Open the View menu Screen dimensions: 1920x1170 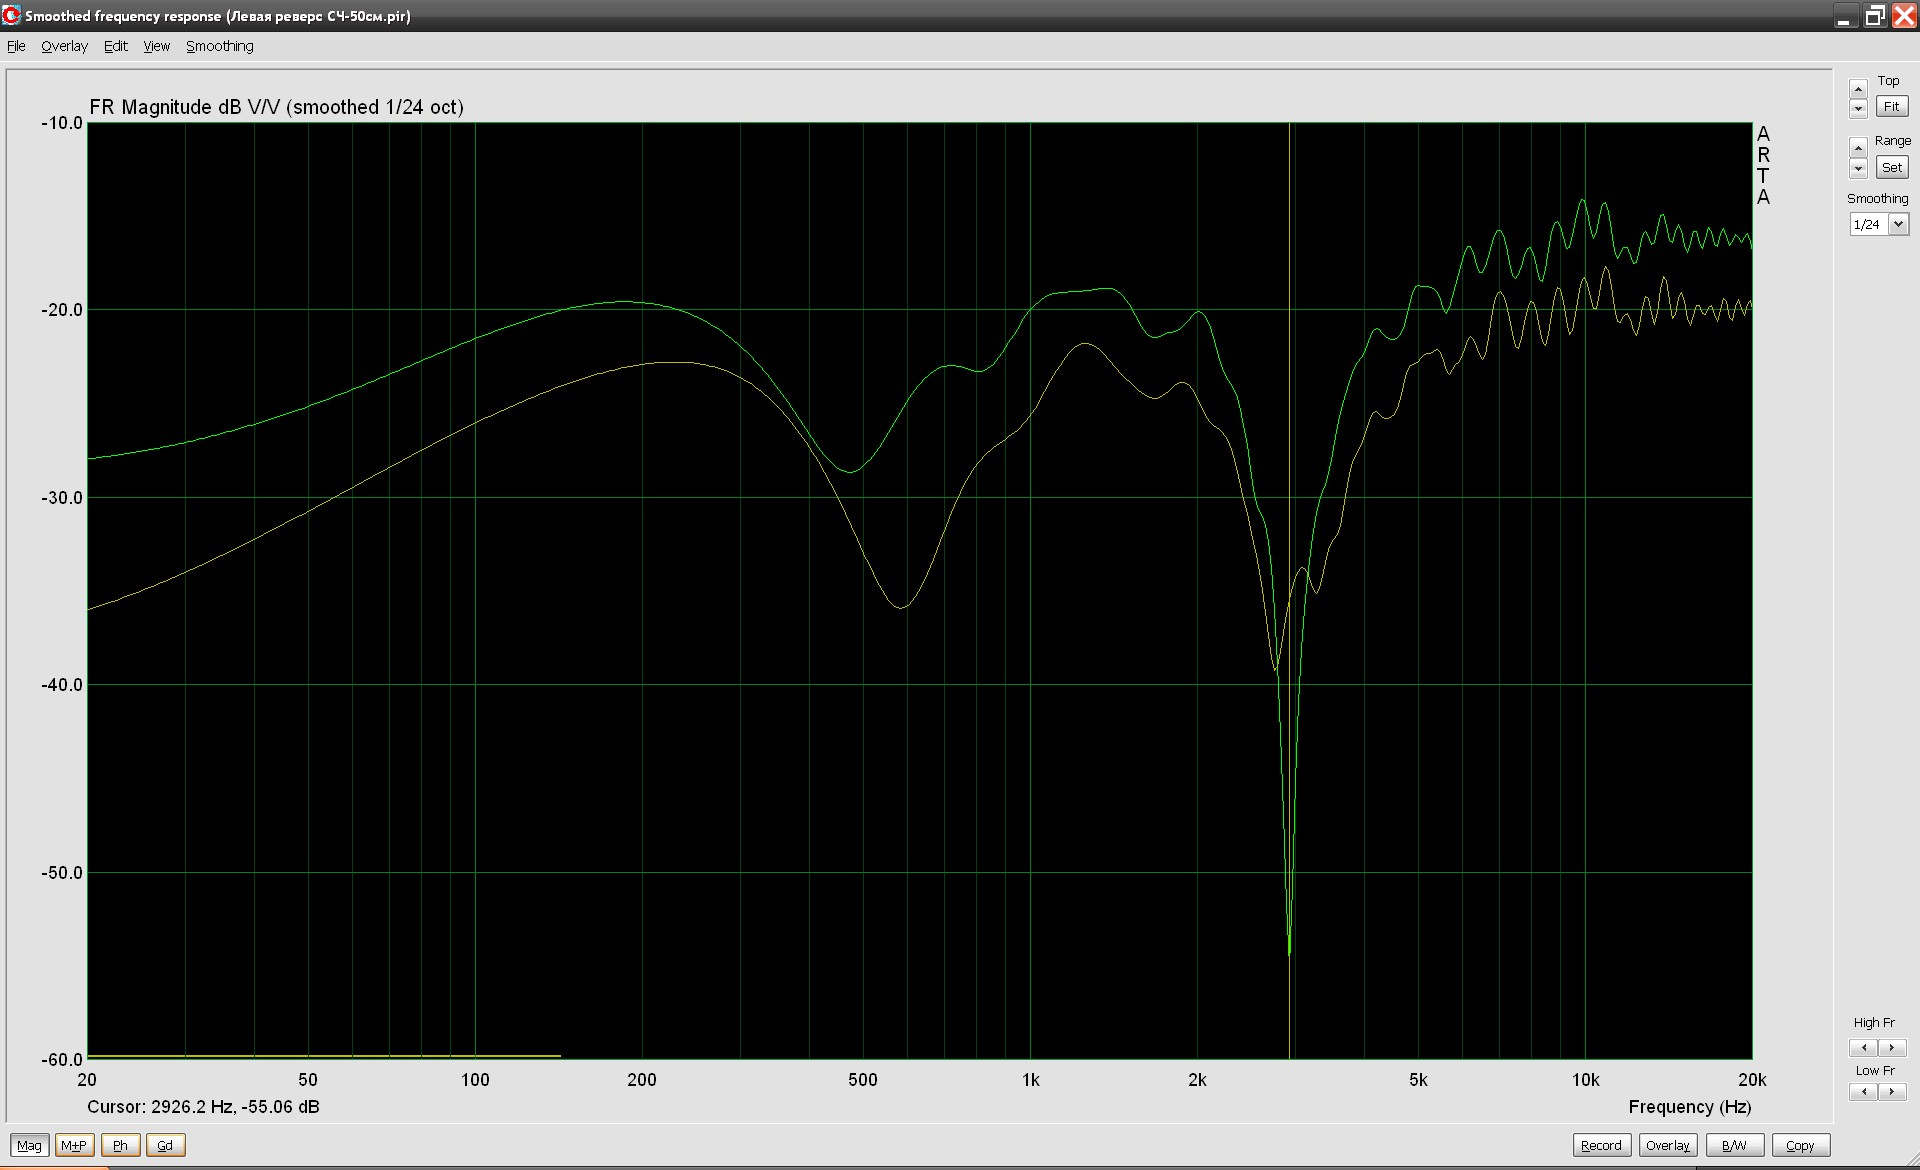[x=156, y=46]
